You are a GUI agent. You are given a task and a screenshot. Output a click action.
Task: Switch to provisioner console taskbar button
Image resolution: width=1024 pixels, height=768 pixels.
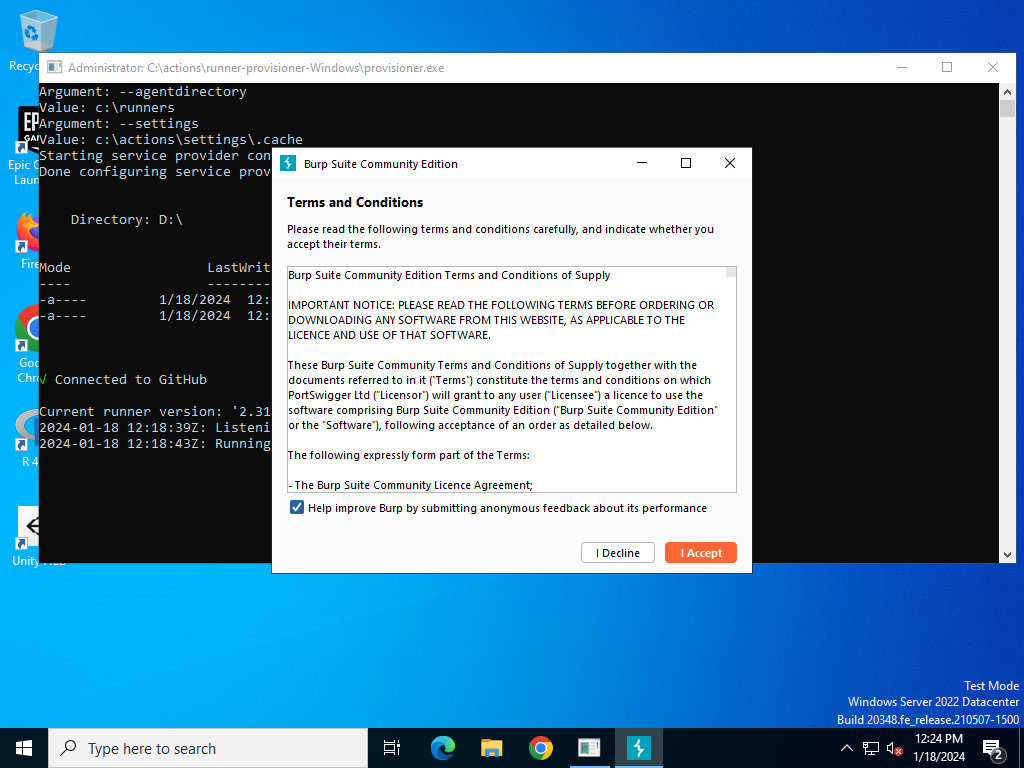[x=589, y=748]
